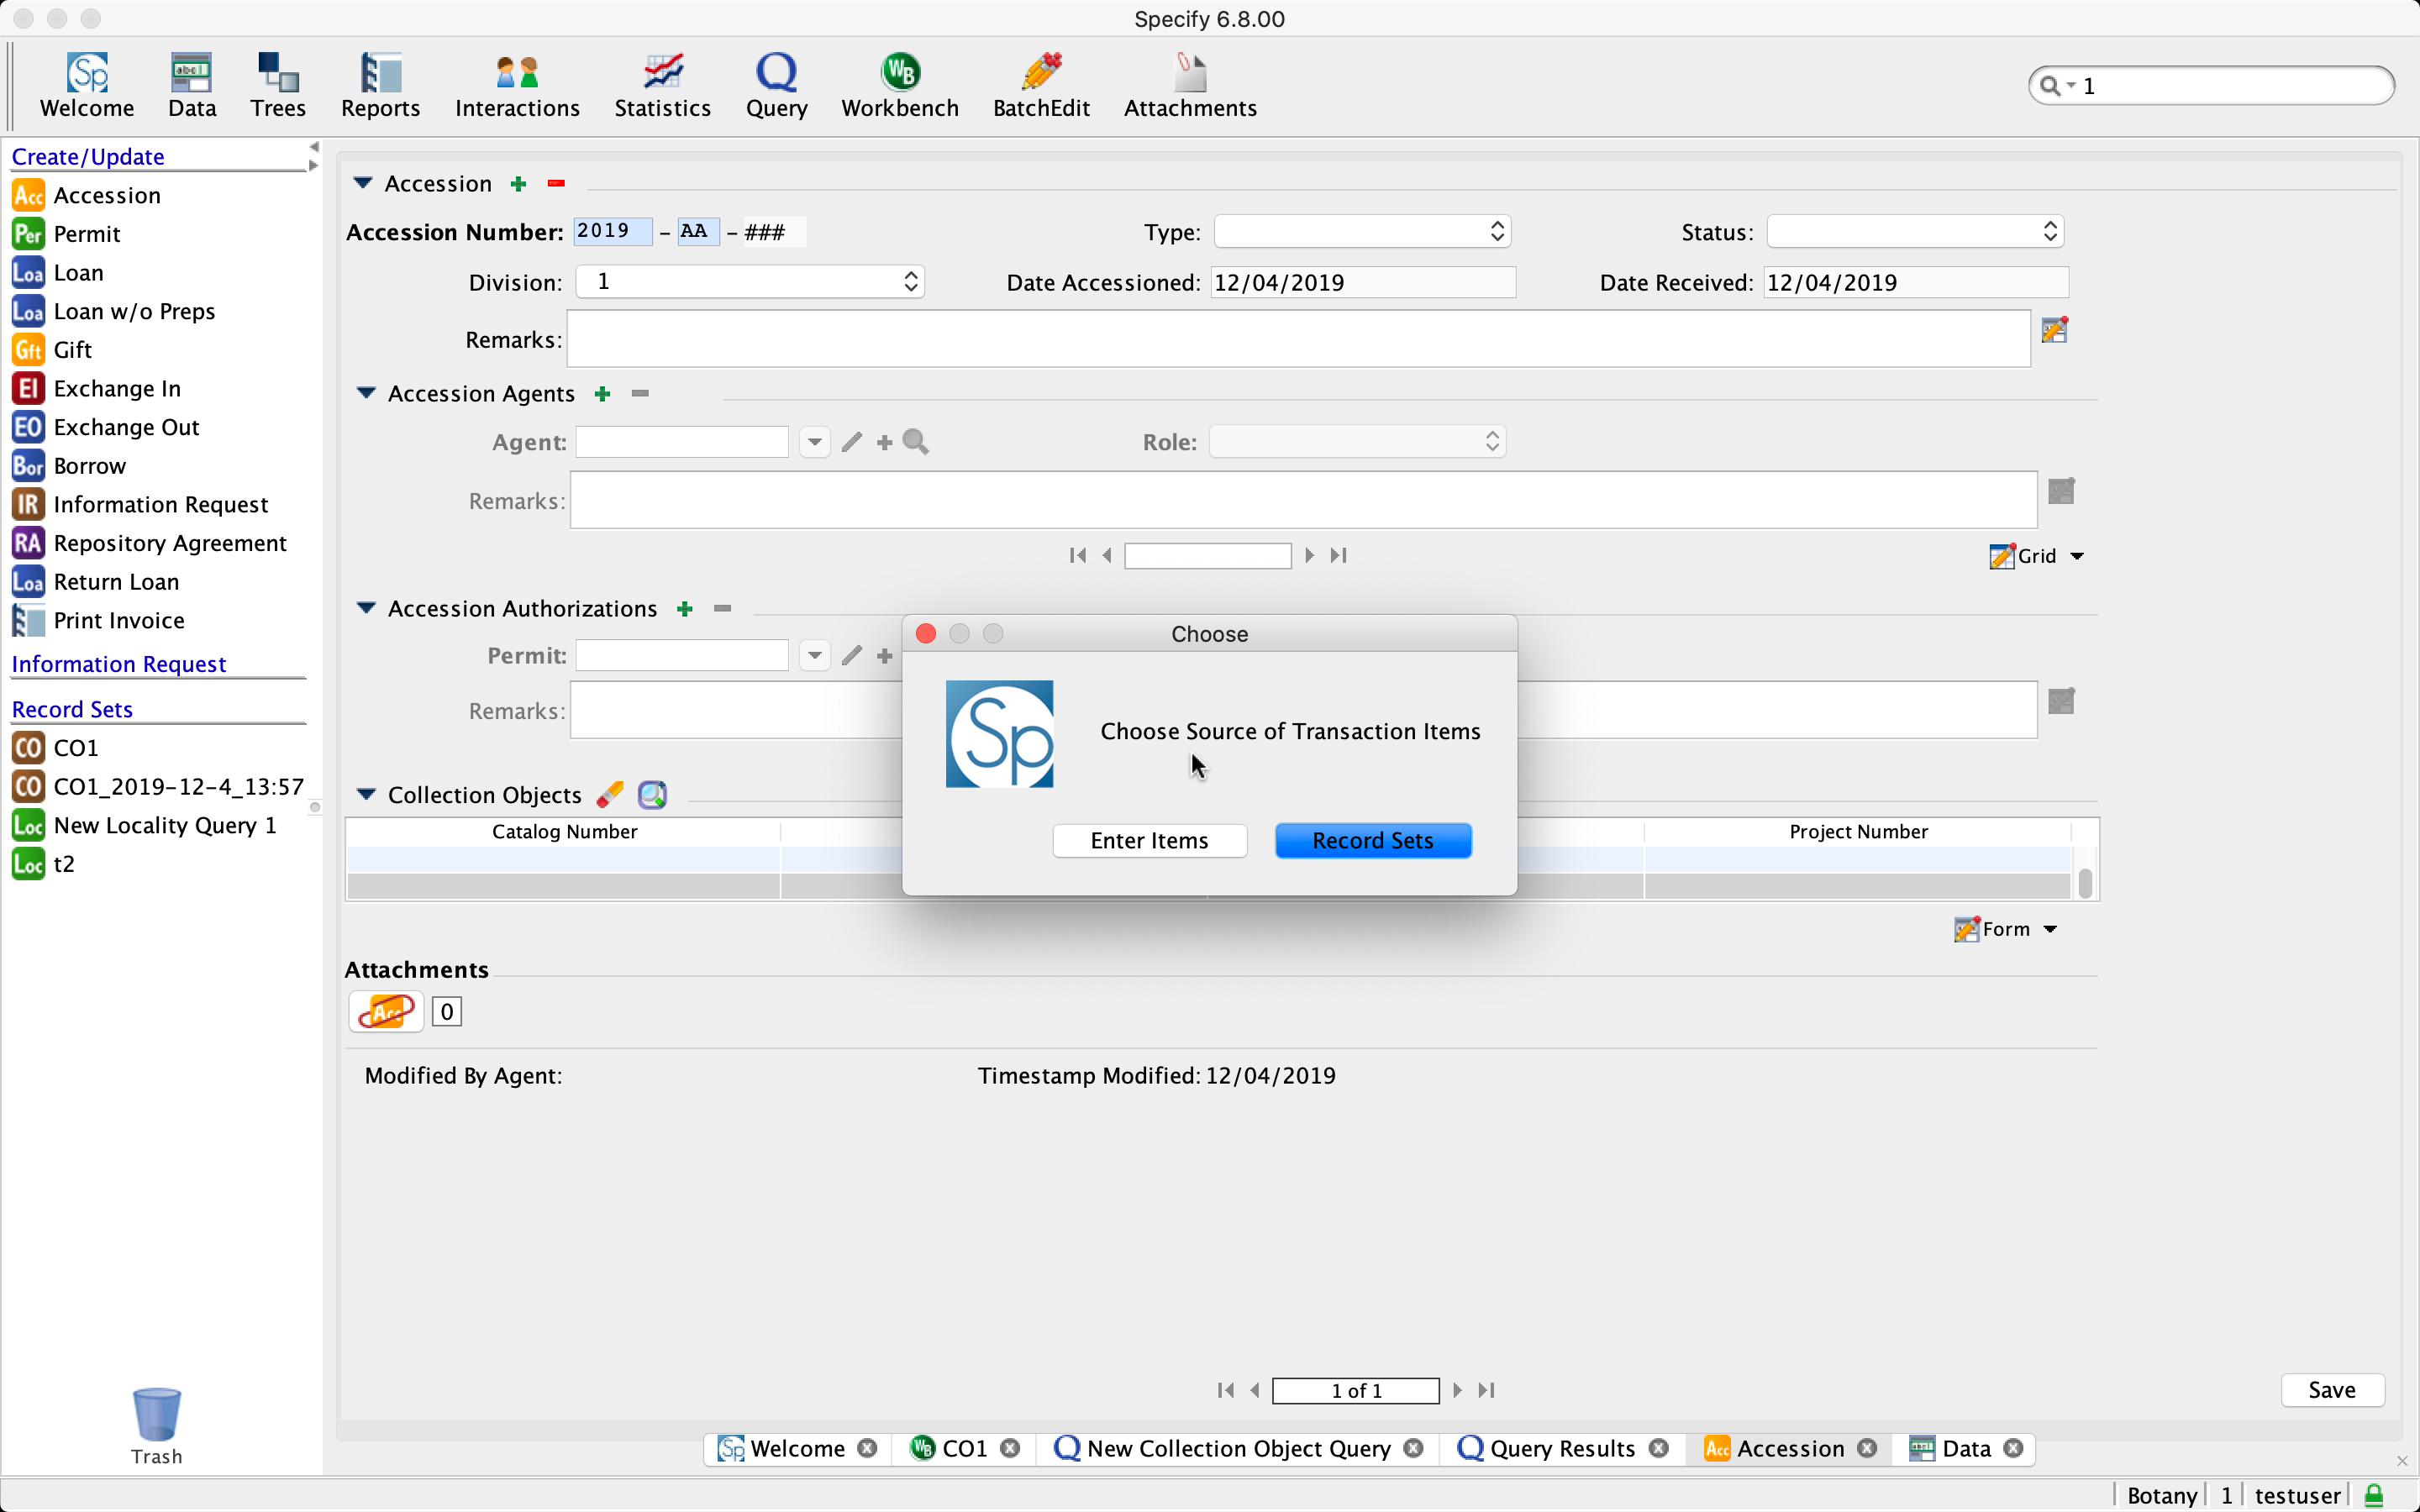Open the BatchEdit tool
The height and width of the screenshot is (1512, 2420).
[1041, 85]
